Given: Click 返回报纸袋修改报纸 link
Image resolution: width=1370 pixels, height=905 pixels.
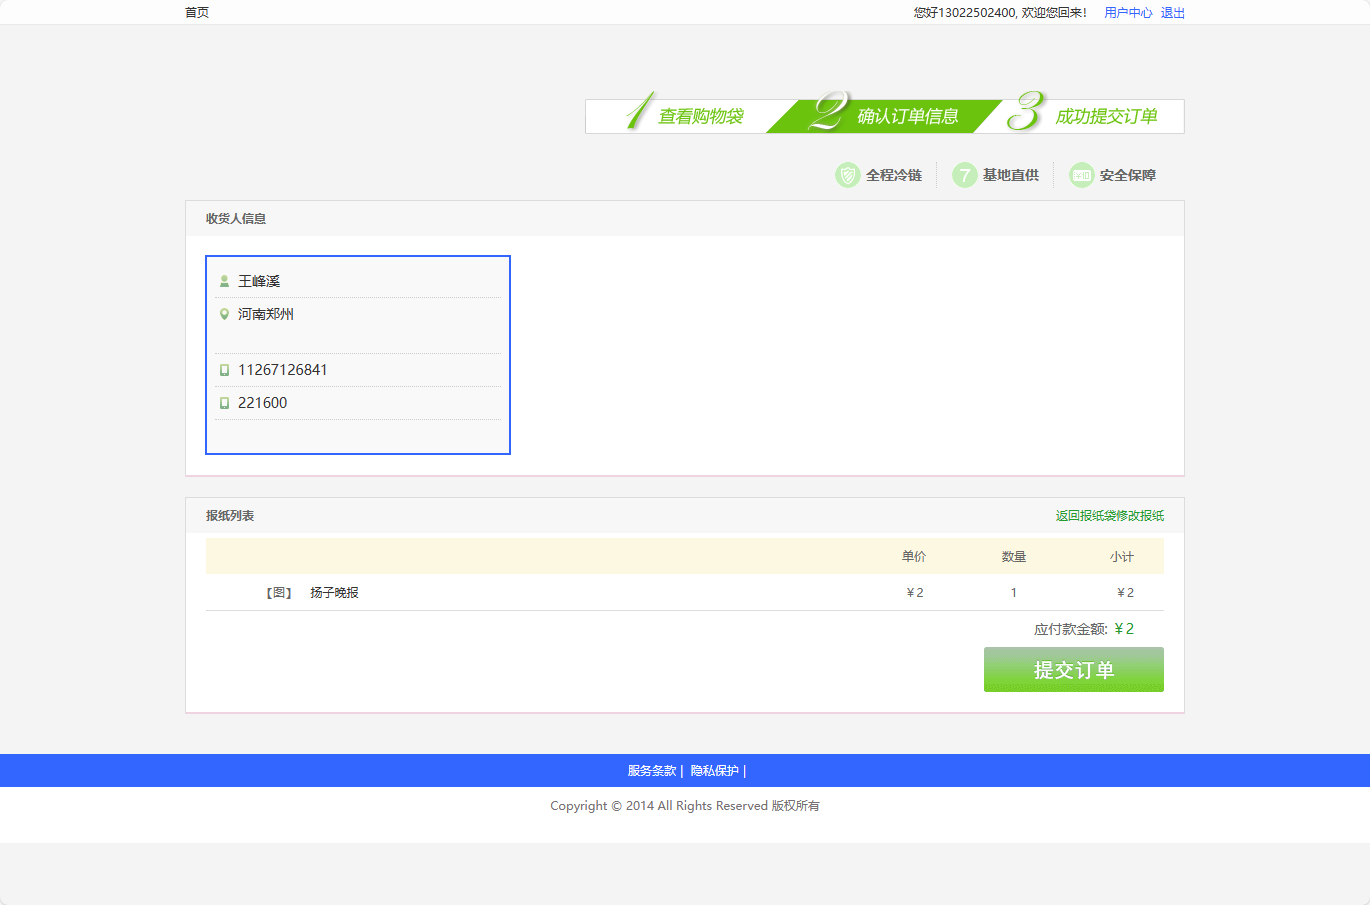Looking at the screenshot, I should [1110, 516].
